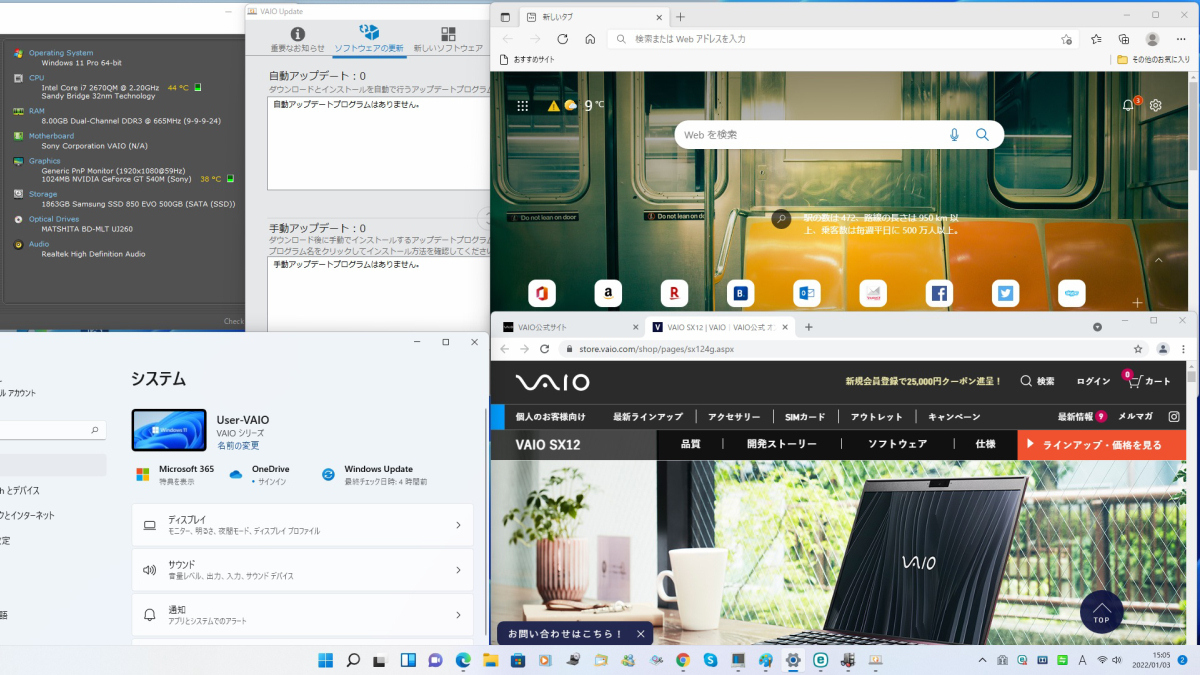Open Edge new tab page settings gear

coord(1156,105)
